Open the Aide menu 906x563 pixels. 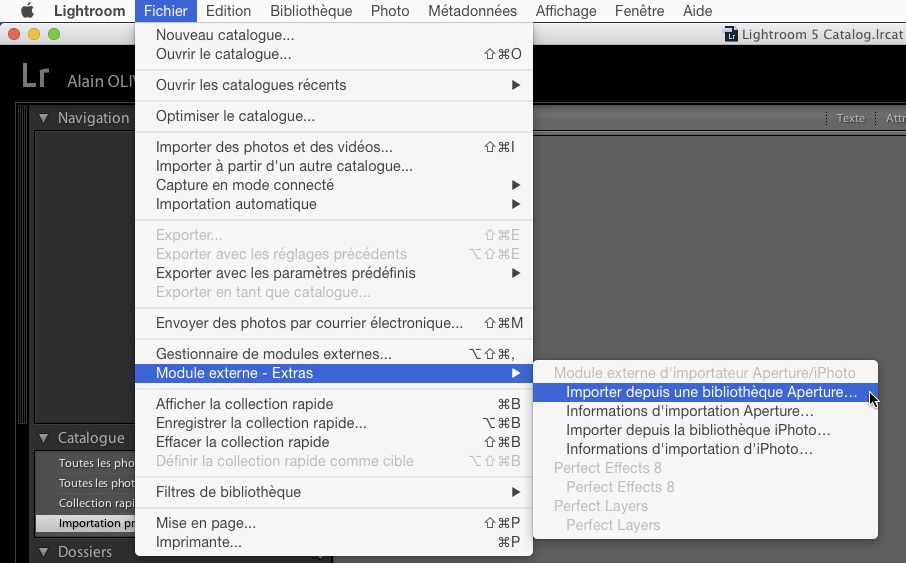point(697,10)
